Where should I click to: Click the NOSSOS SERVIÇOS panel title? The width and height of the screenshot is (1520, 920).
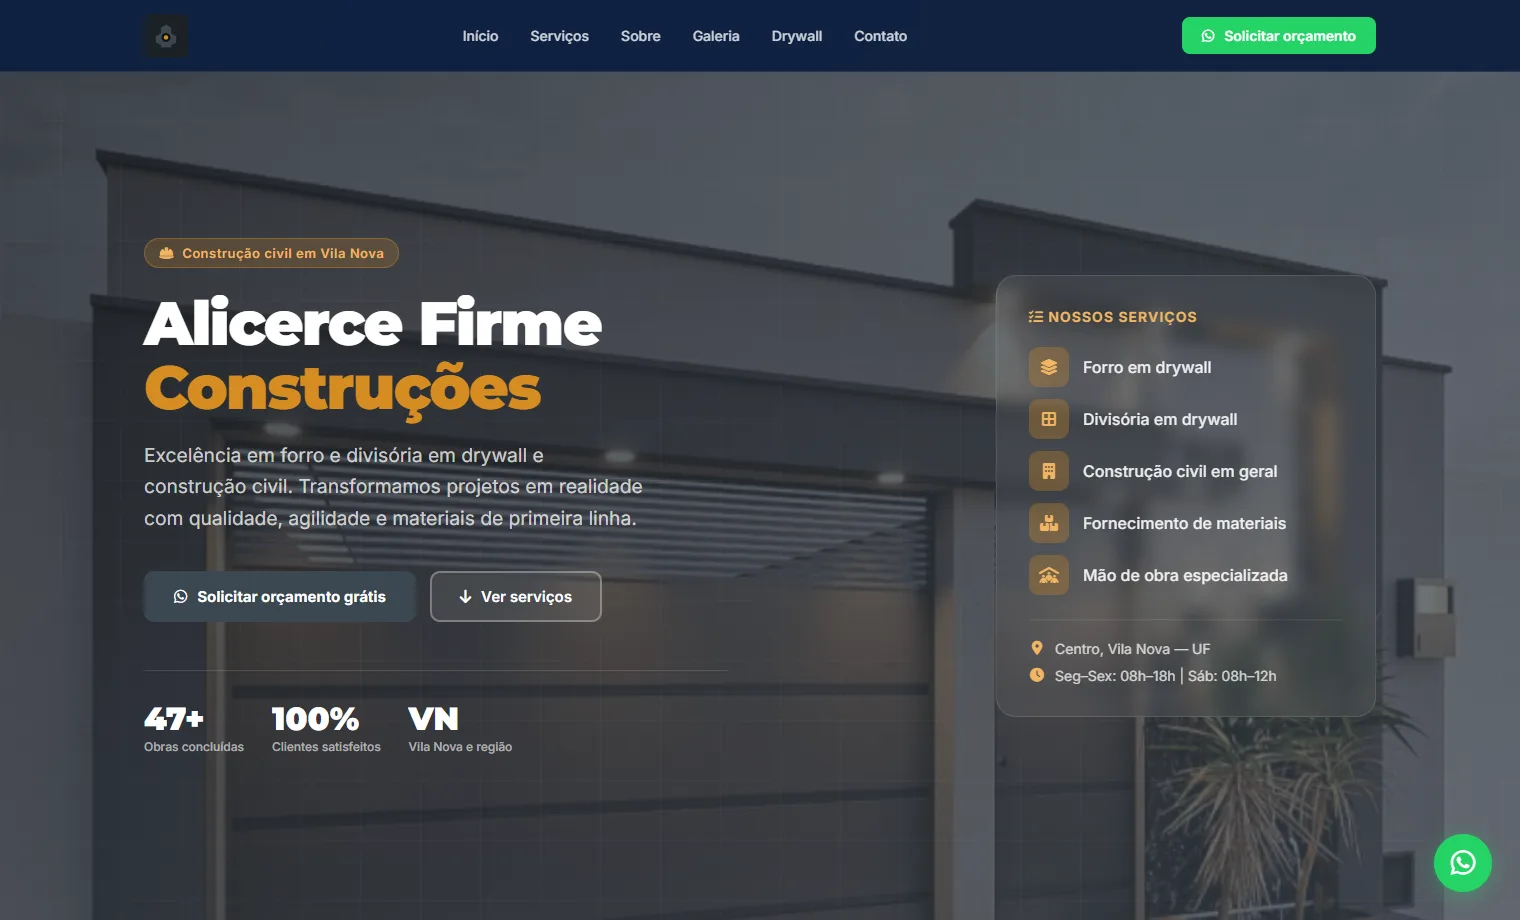click(x=1122, y=317)
